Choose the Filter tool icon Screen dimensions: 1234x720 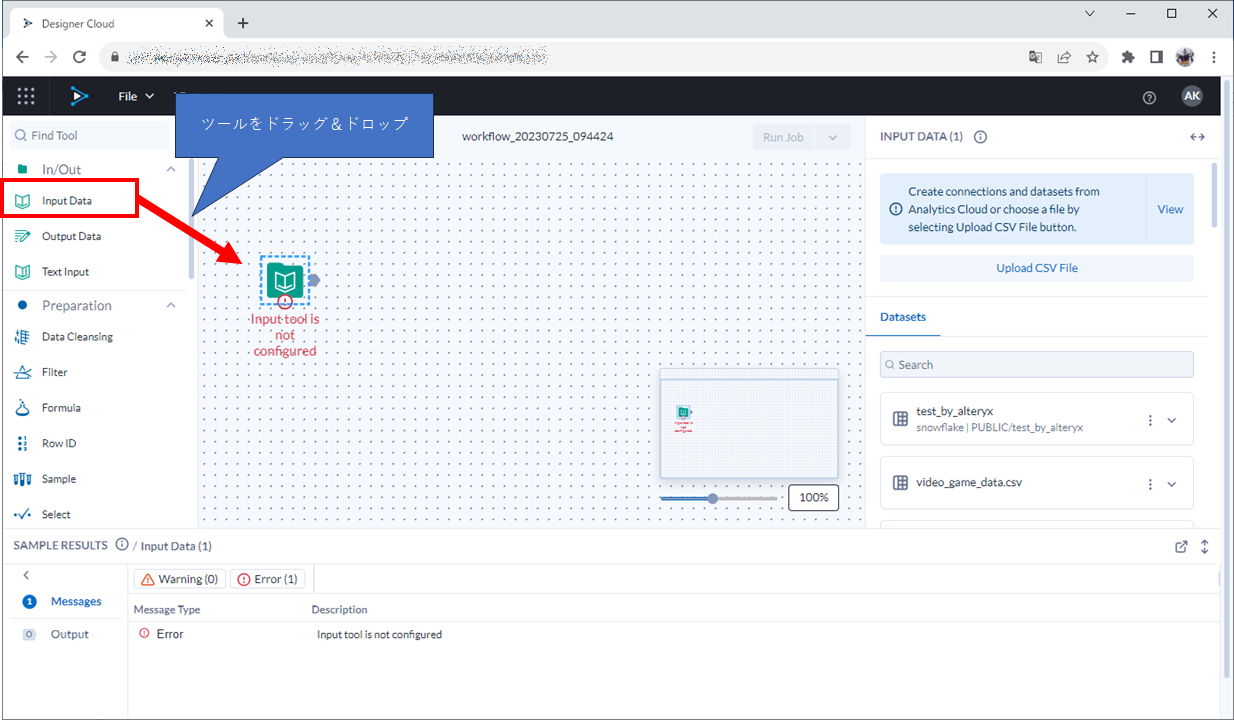click(x=23, y=372)
